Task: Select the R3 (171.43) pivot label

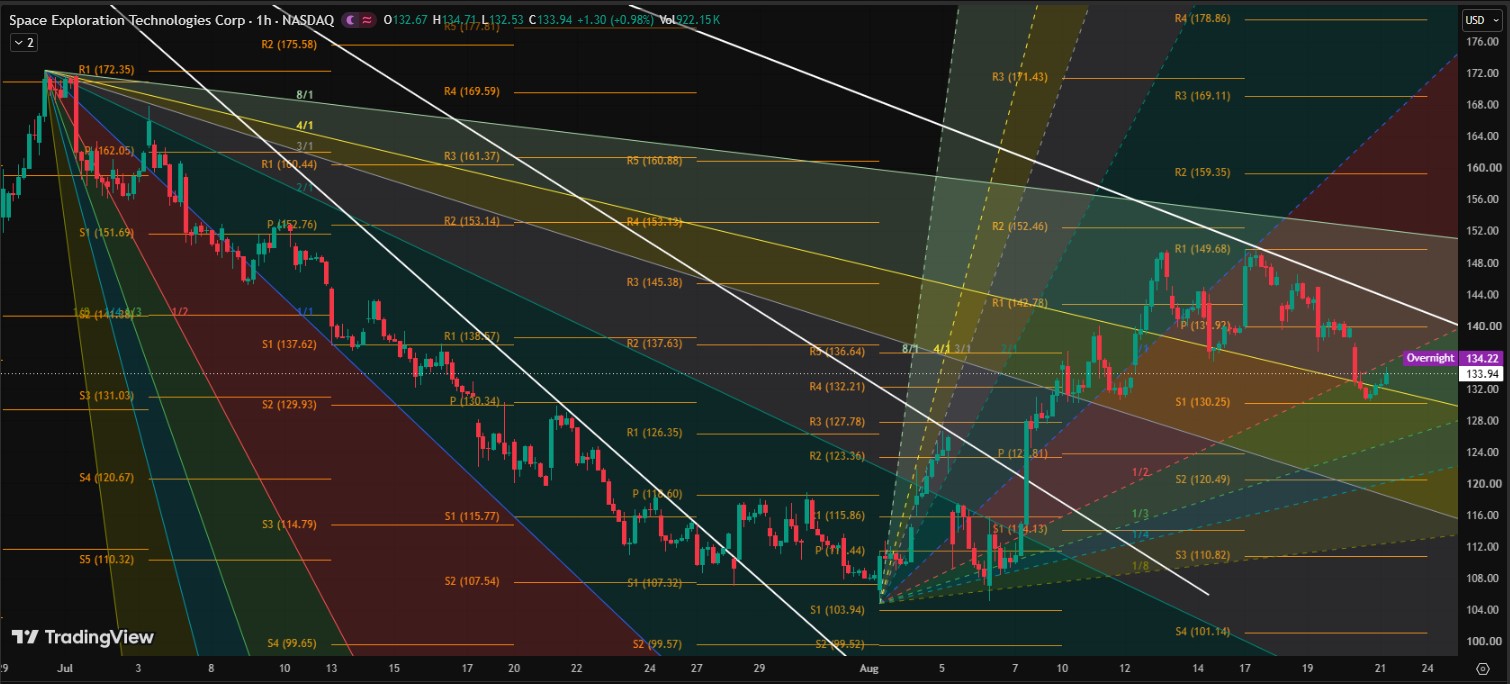Action: [x=1020, y=77]
